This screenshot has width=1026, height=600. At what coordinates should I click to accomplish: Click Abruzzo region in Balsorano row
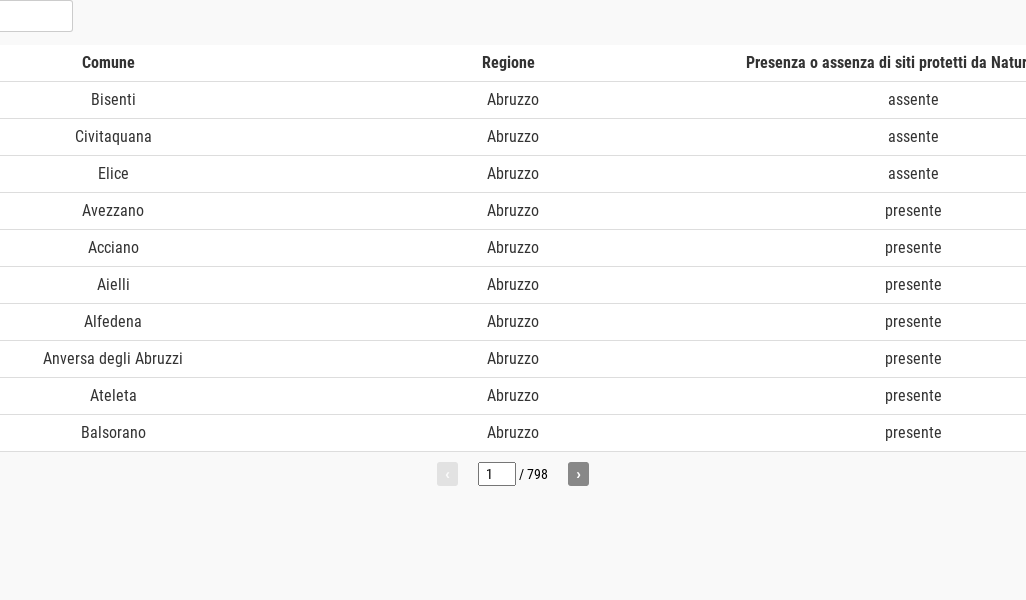[513, 433]
